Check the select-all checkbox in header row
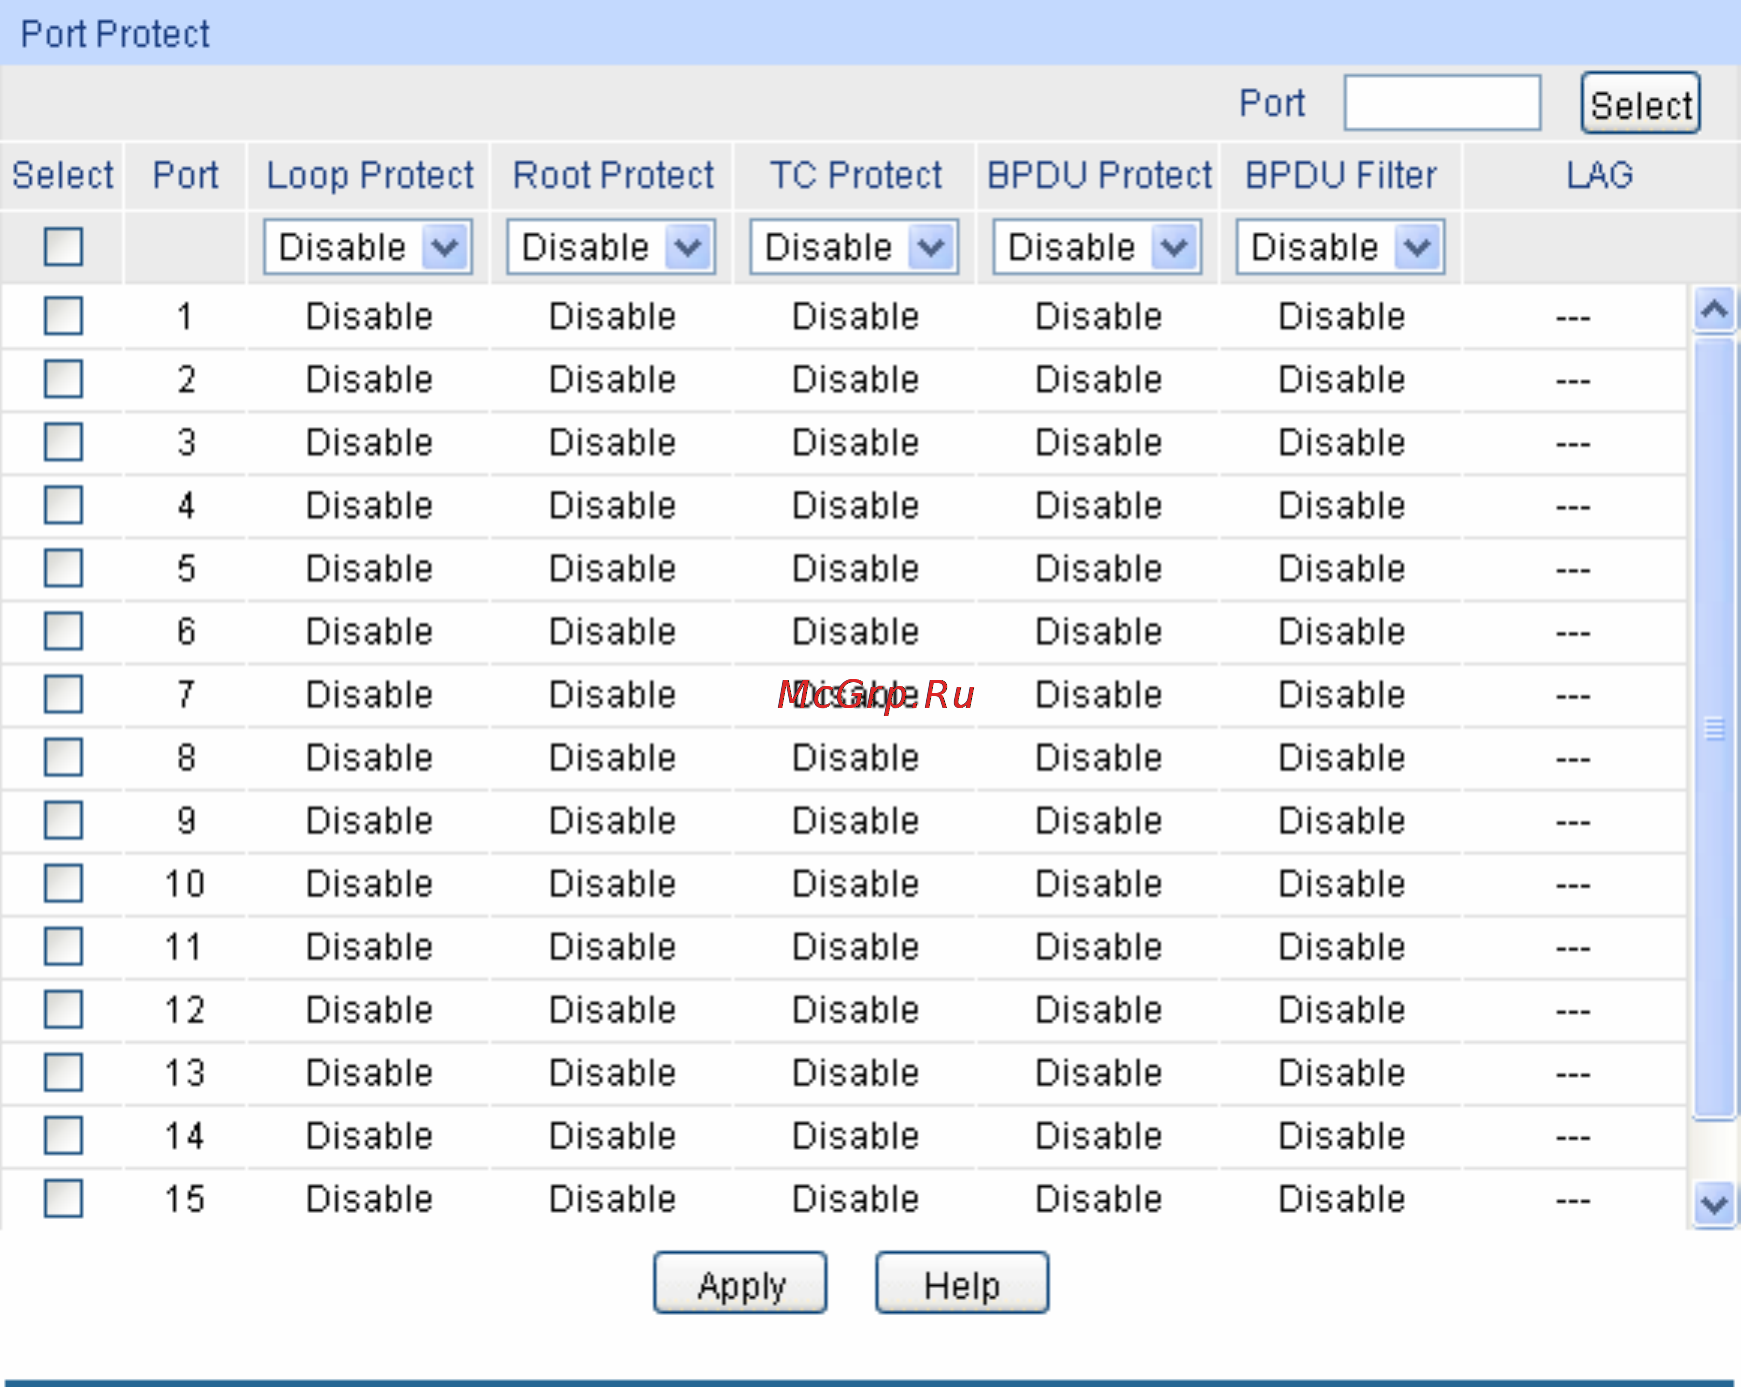The image size is (1741, 1387). tap(63, 246)
